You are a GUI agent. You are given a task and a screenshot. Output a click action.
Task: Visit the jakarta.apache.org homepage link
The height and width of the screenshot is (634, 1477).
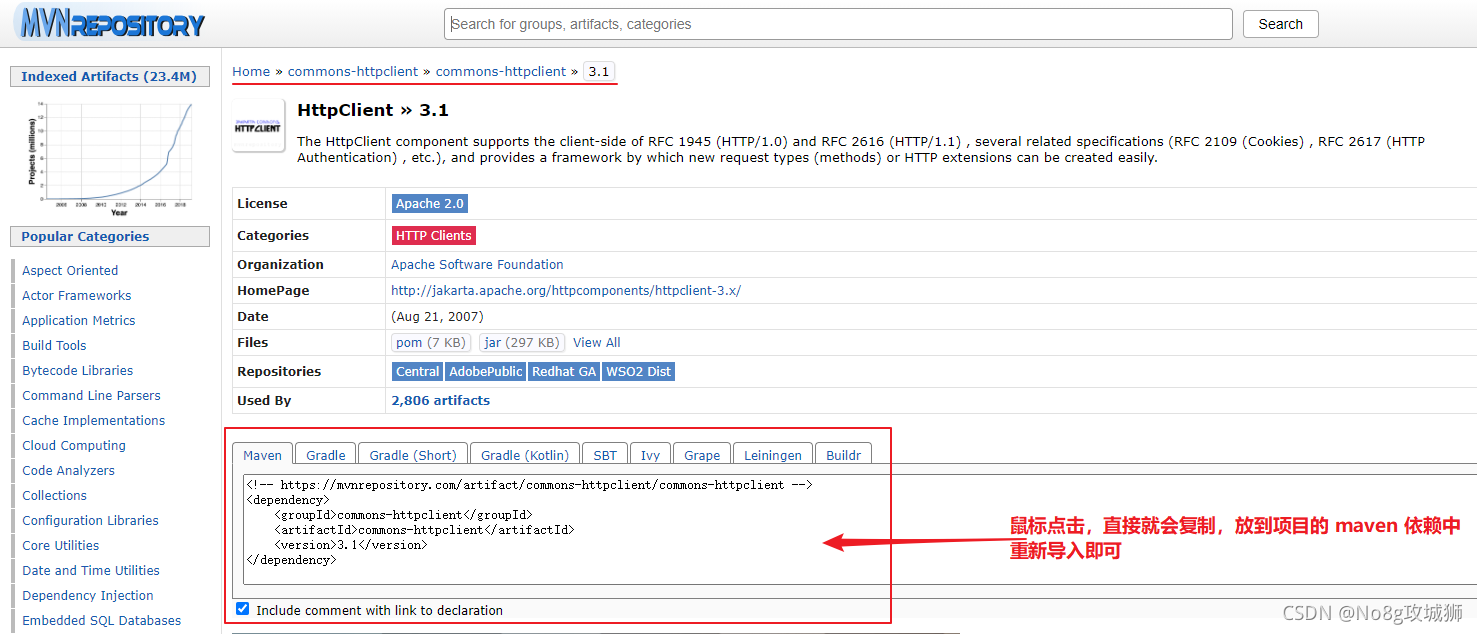pyautogui.click(x=566, y=290)
